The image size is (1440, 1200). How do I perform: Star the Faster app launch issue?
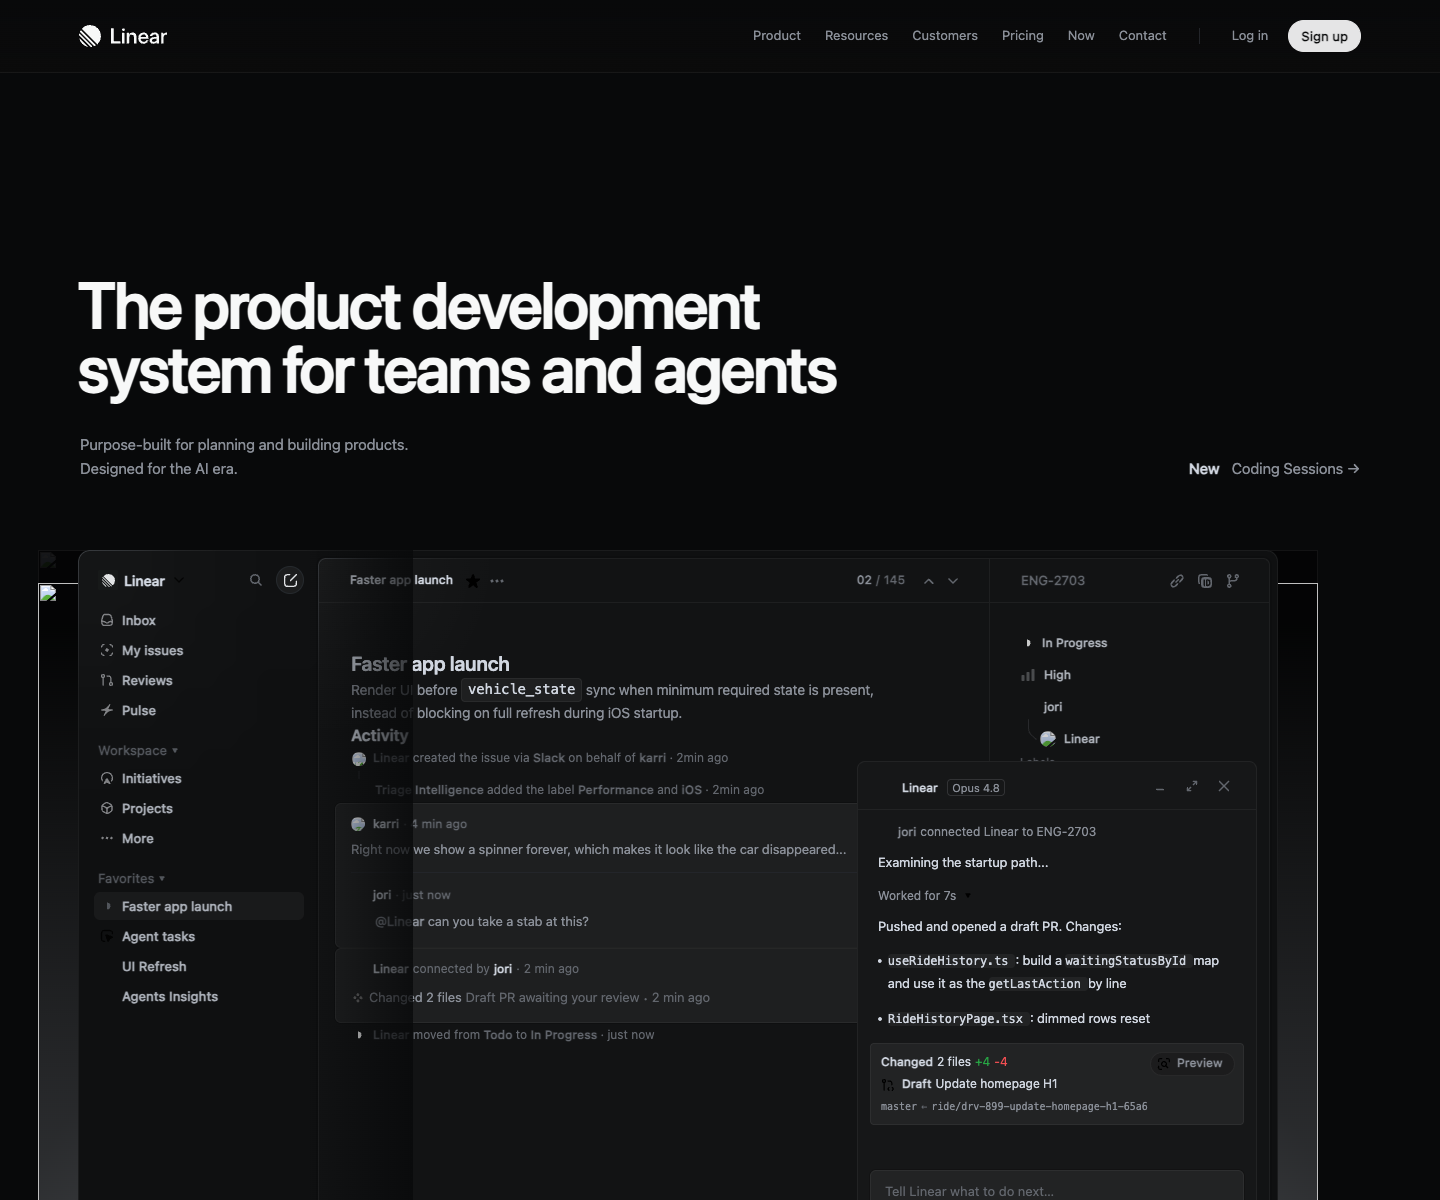click(473, 581)
